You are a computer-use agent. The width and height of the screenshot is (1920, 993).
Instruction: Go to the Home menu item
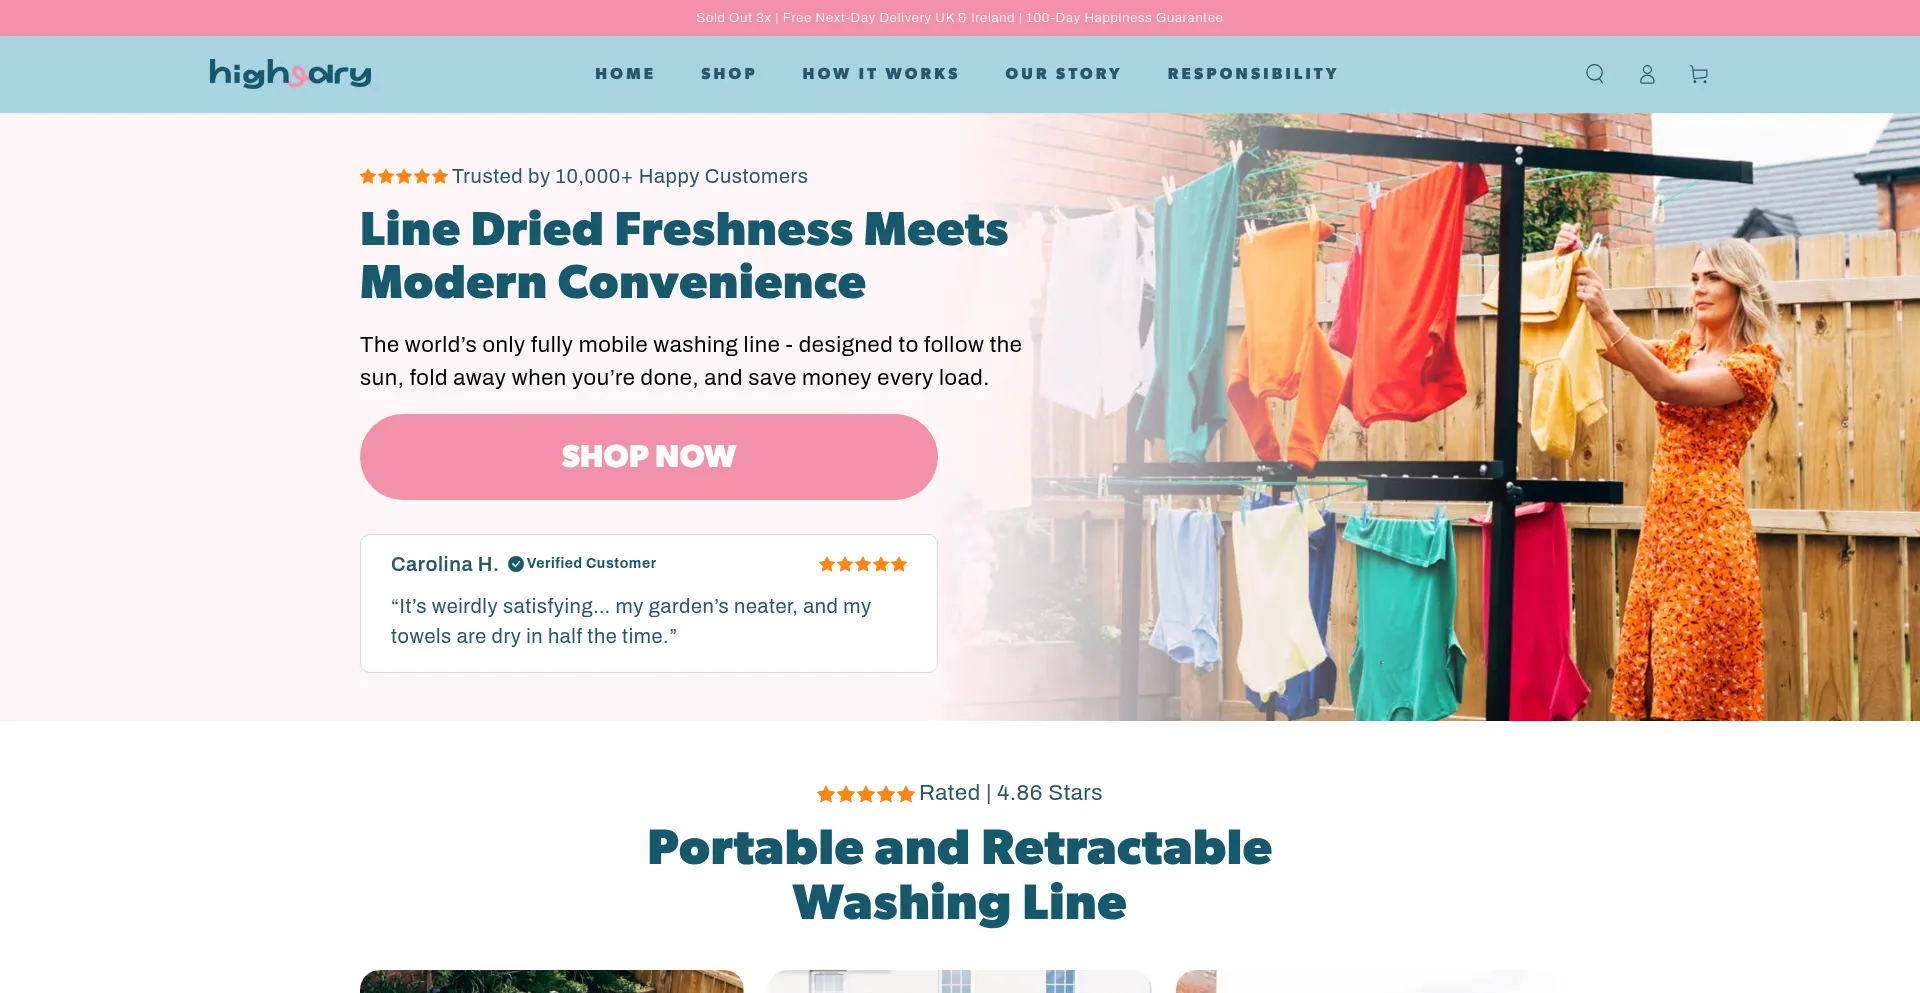tap(625, 74)
